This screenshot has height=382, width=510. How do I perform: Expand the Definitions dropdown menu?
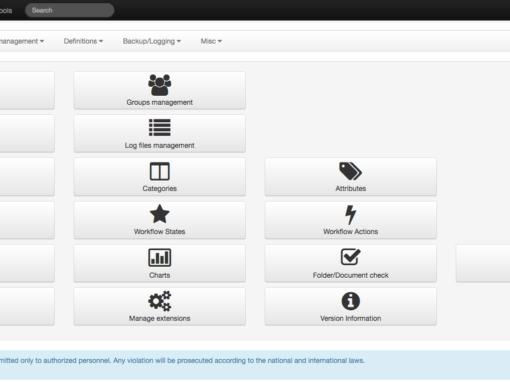[83, 41]
